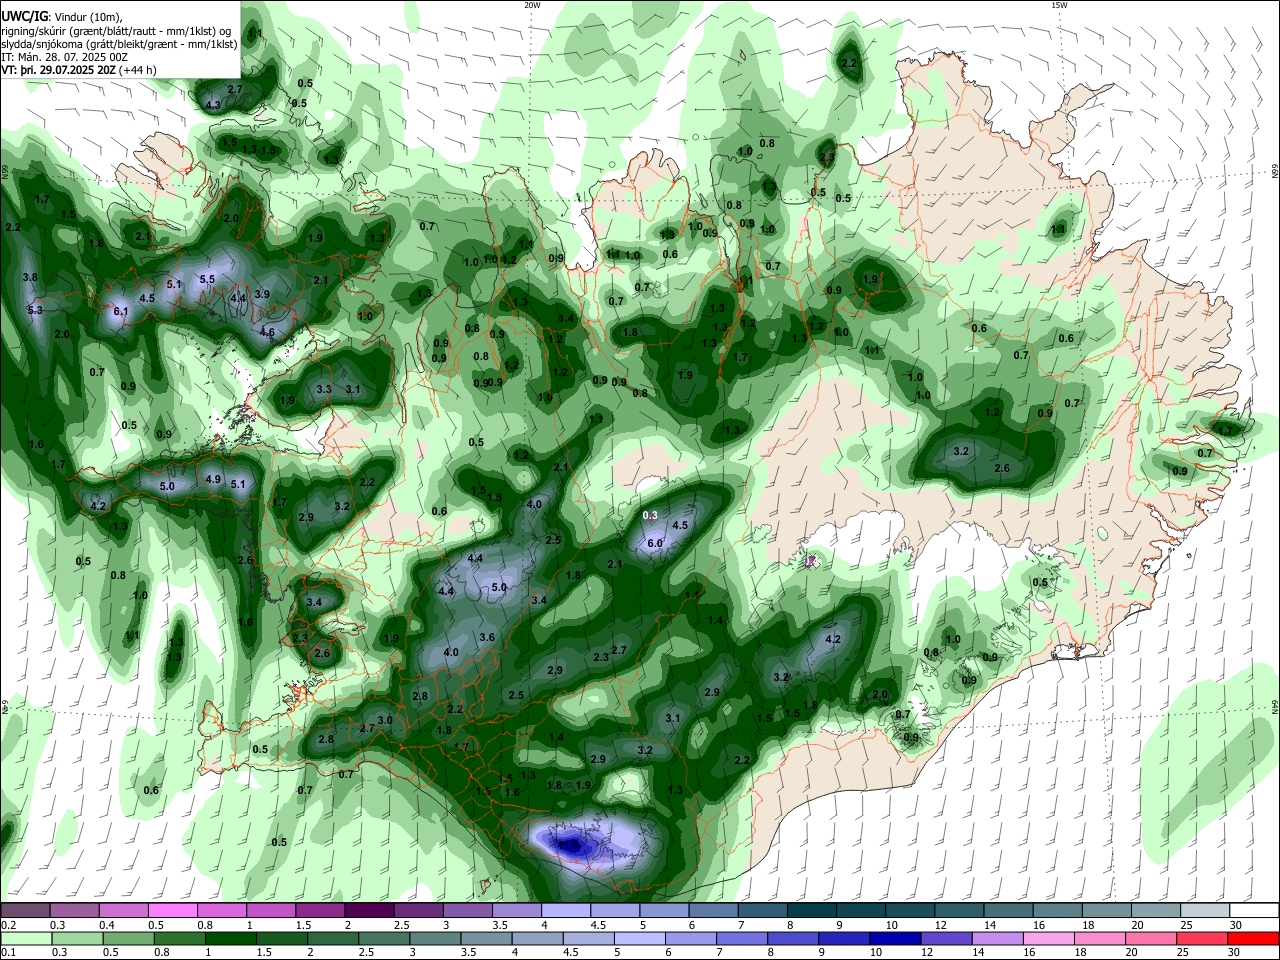Click the '0.1' label in the bottom legend row
This screenshot has width=1280, height=960.
pyautogui.click(x=8, y=952)
